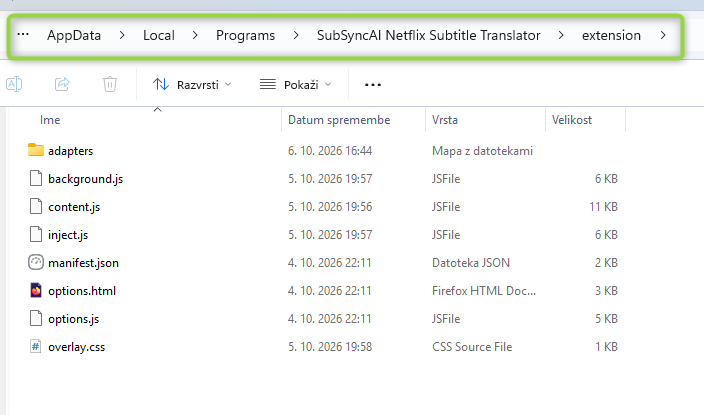The image size is (704, 415).
Task: Sort by Ime column header
Action: tap(50, 120)
